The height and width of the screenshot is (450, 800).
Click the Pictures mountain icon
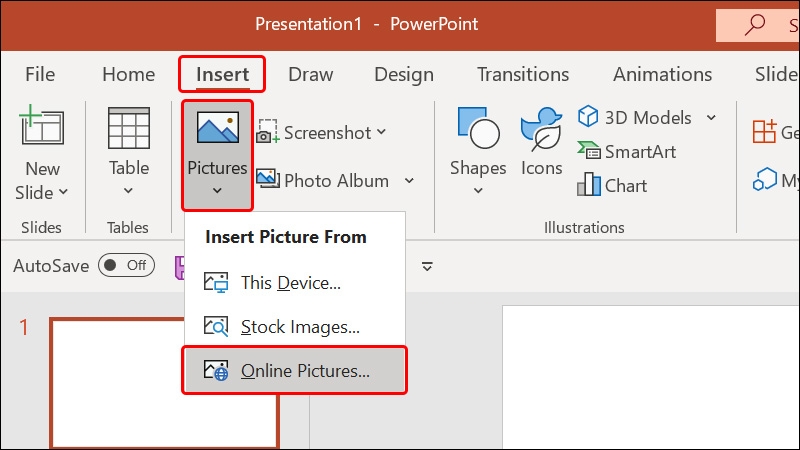217,127
